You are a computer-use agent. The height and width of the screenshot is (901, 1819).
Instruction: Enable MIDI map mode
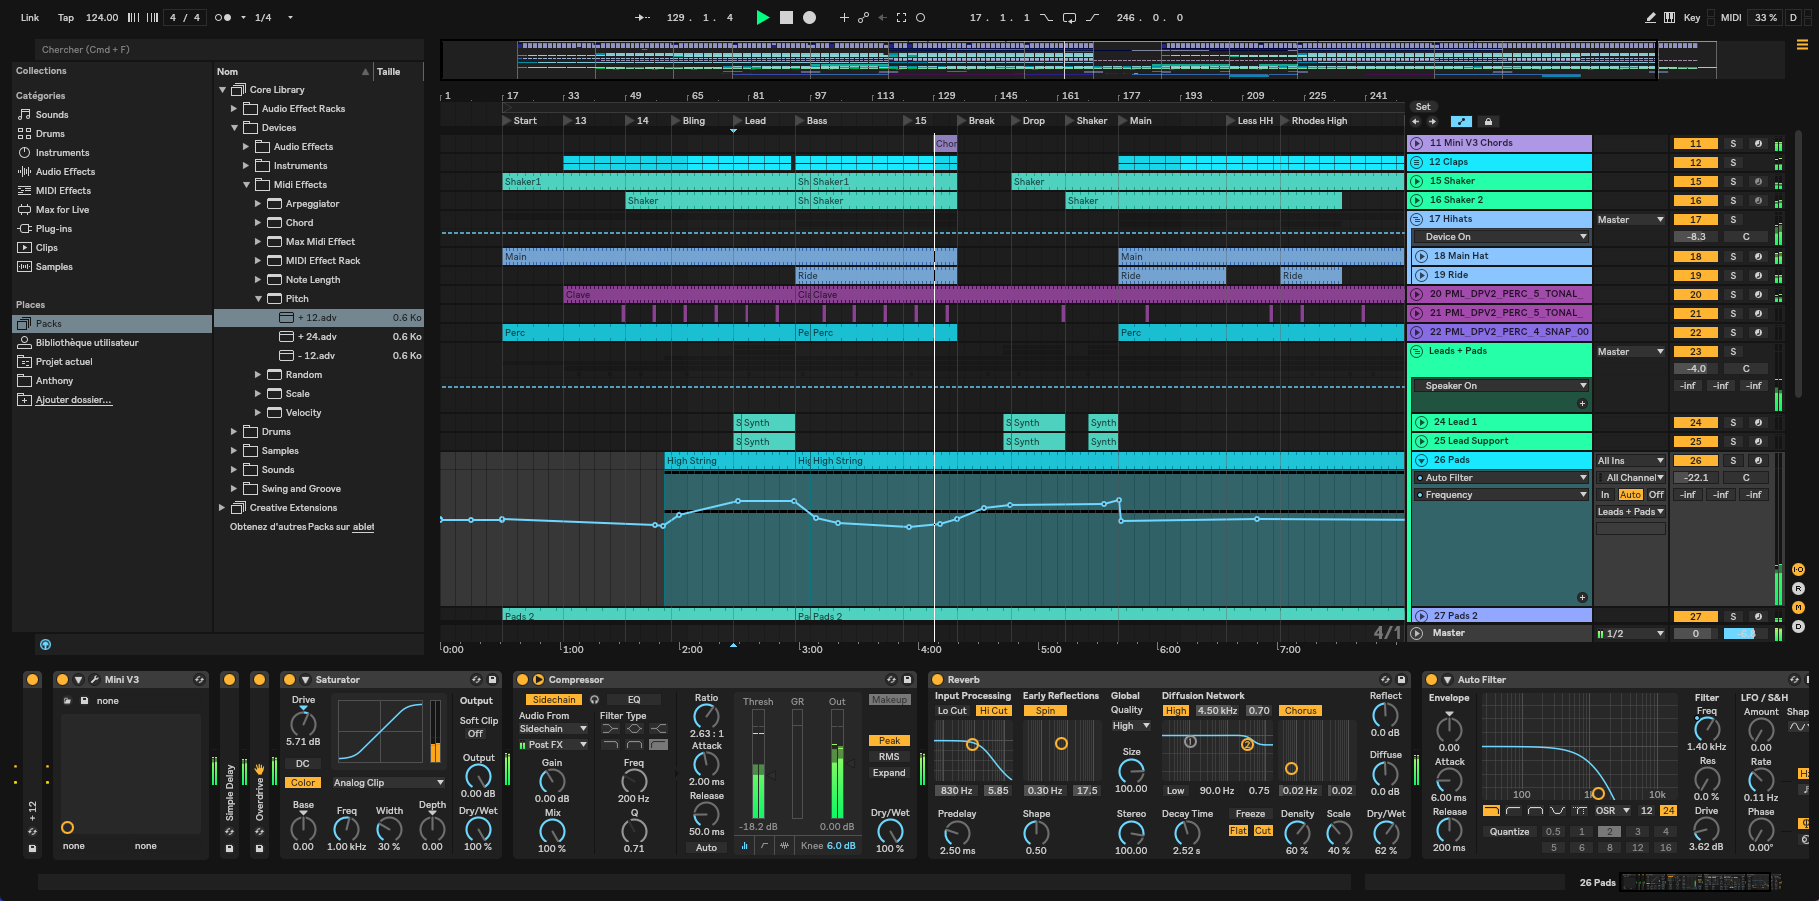coord(1731,17)
